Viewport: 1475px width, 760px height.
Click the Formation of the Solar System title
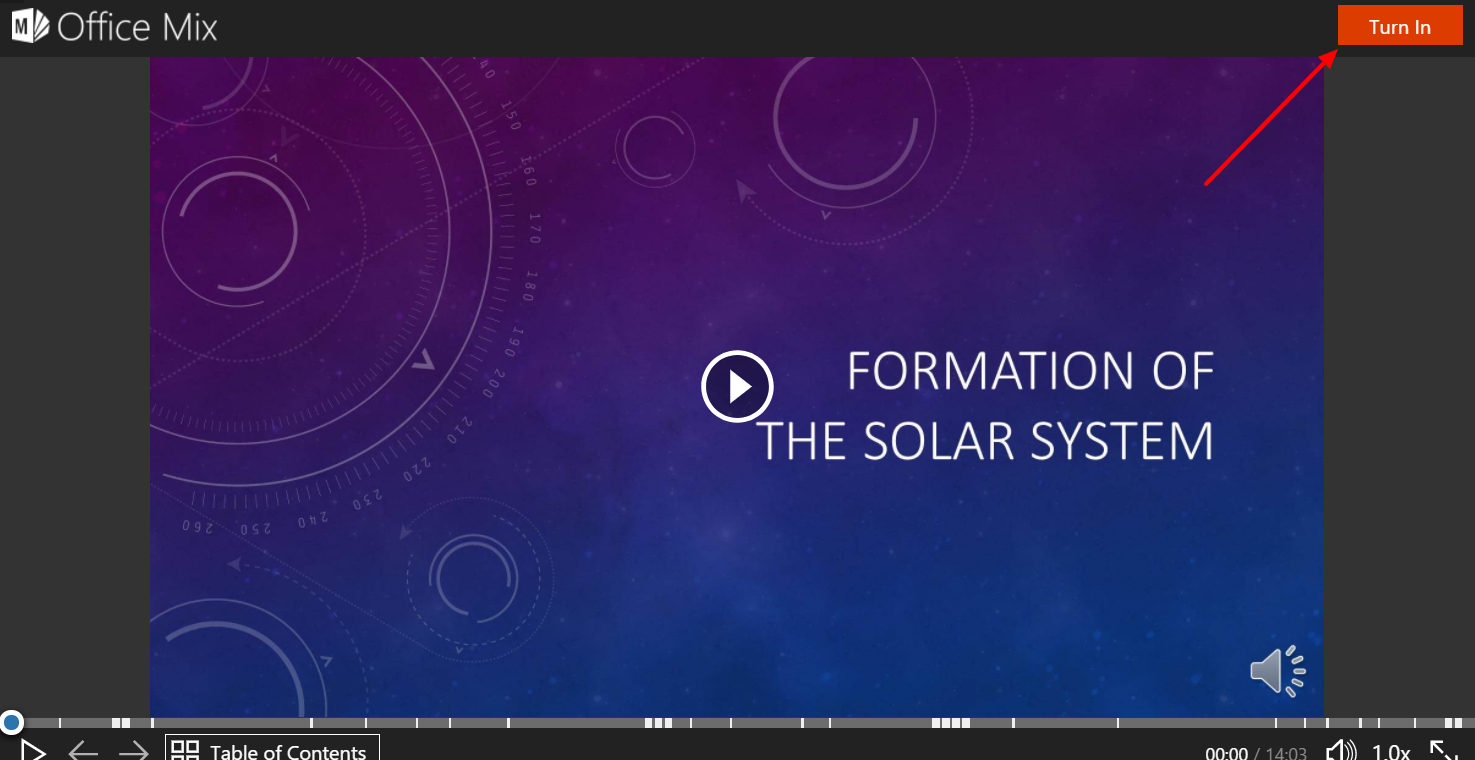pyautogui.click(x=985, y=406)
